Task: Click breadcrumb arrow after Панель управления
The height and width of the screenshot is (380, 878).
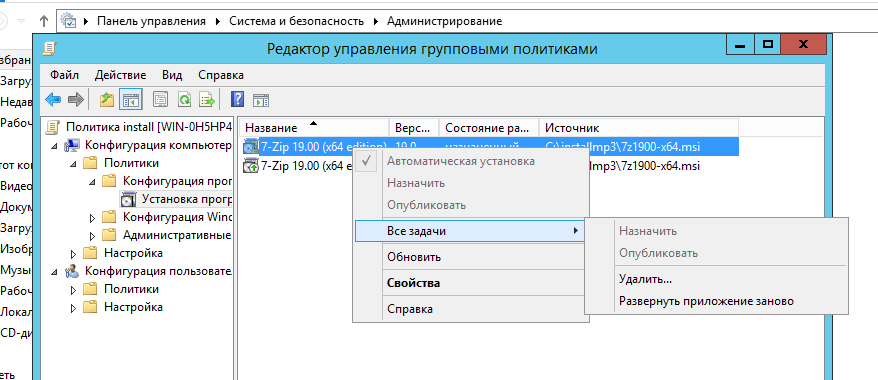Action: click(x=217, y=21)
